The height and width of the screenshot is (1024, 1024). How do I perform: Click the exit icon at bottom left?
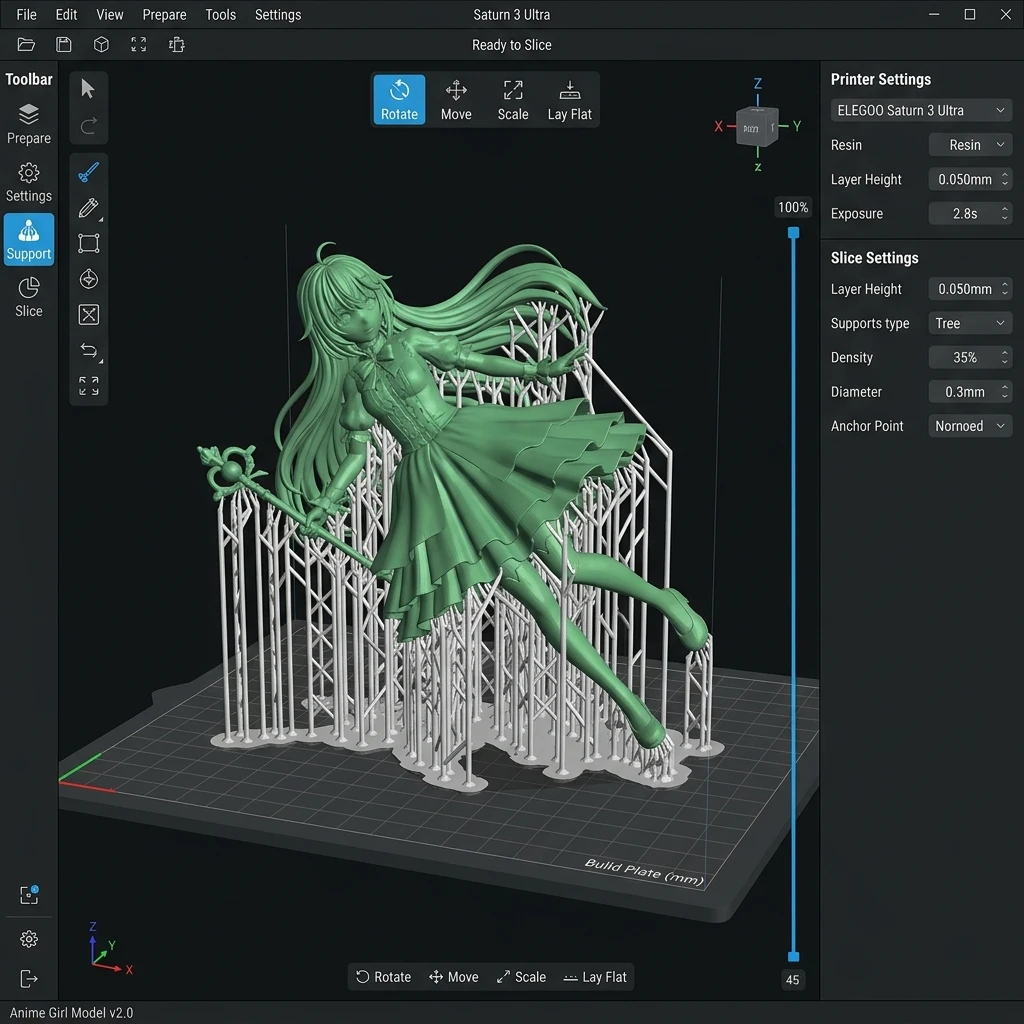click(29, 978)
